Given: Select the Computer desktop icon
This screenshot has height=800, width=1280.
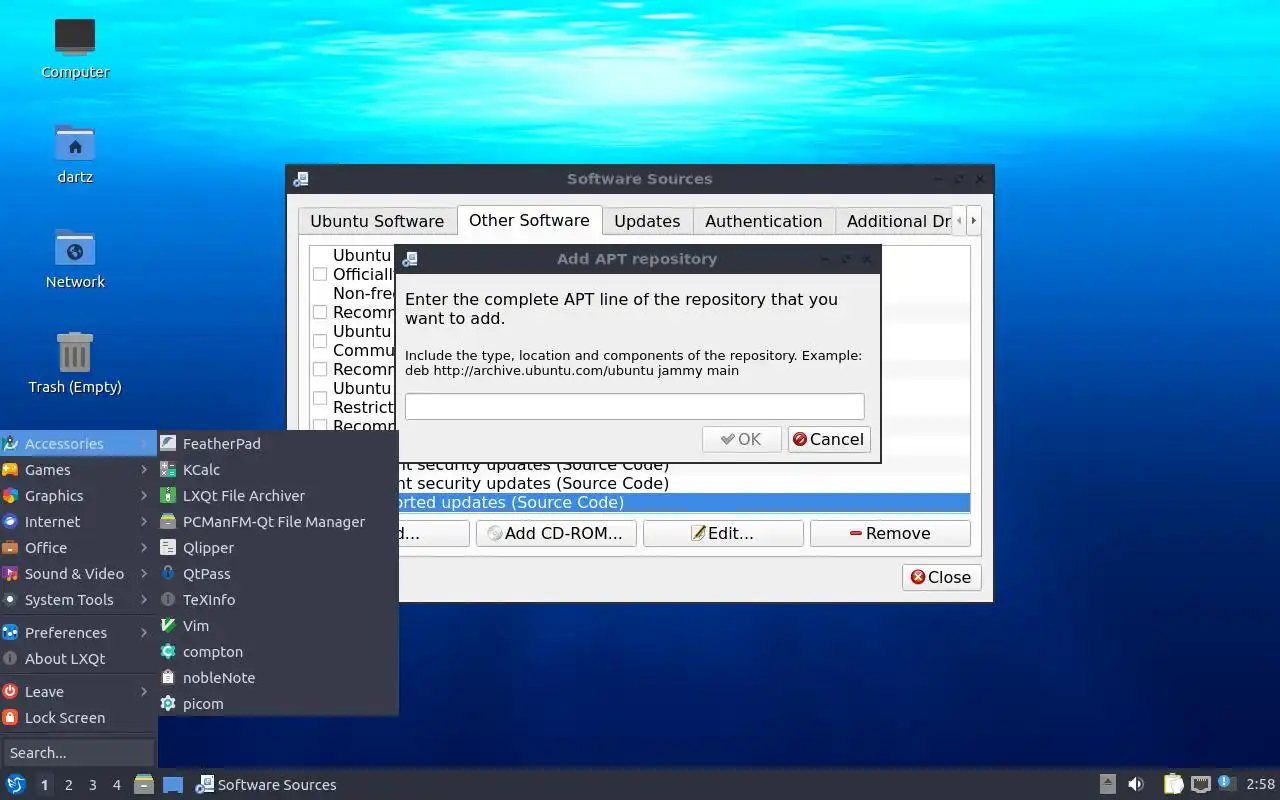Looking at the screenshot, I should pyautogui.click(x=75, y=48).
